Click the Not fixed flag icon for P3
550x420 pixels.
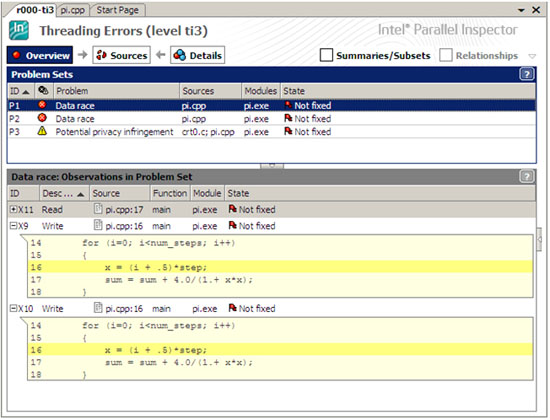pyautogui.click(x=288, y=131)
